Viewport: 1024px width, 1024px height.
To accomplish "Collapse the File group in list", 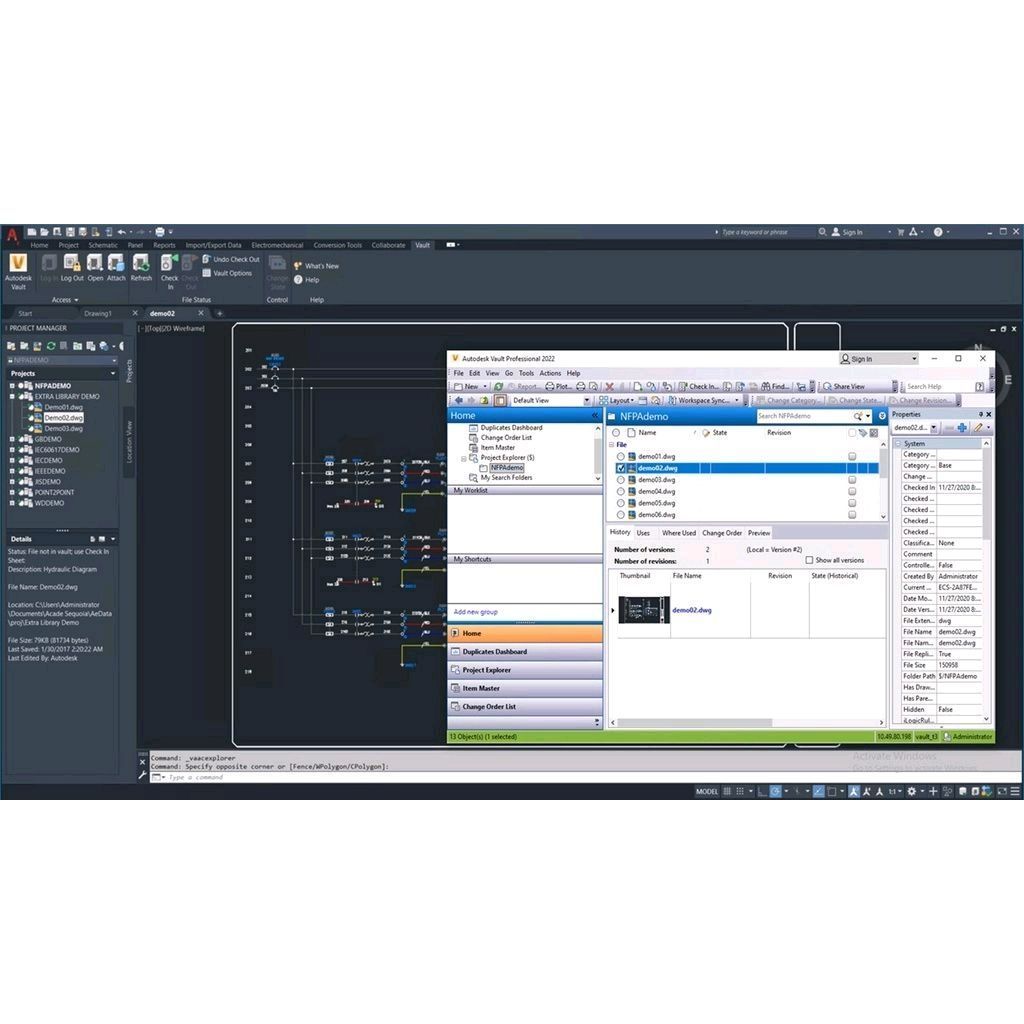I will [x=612, y=445].
